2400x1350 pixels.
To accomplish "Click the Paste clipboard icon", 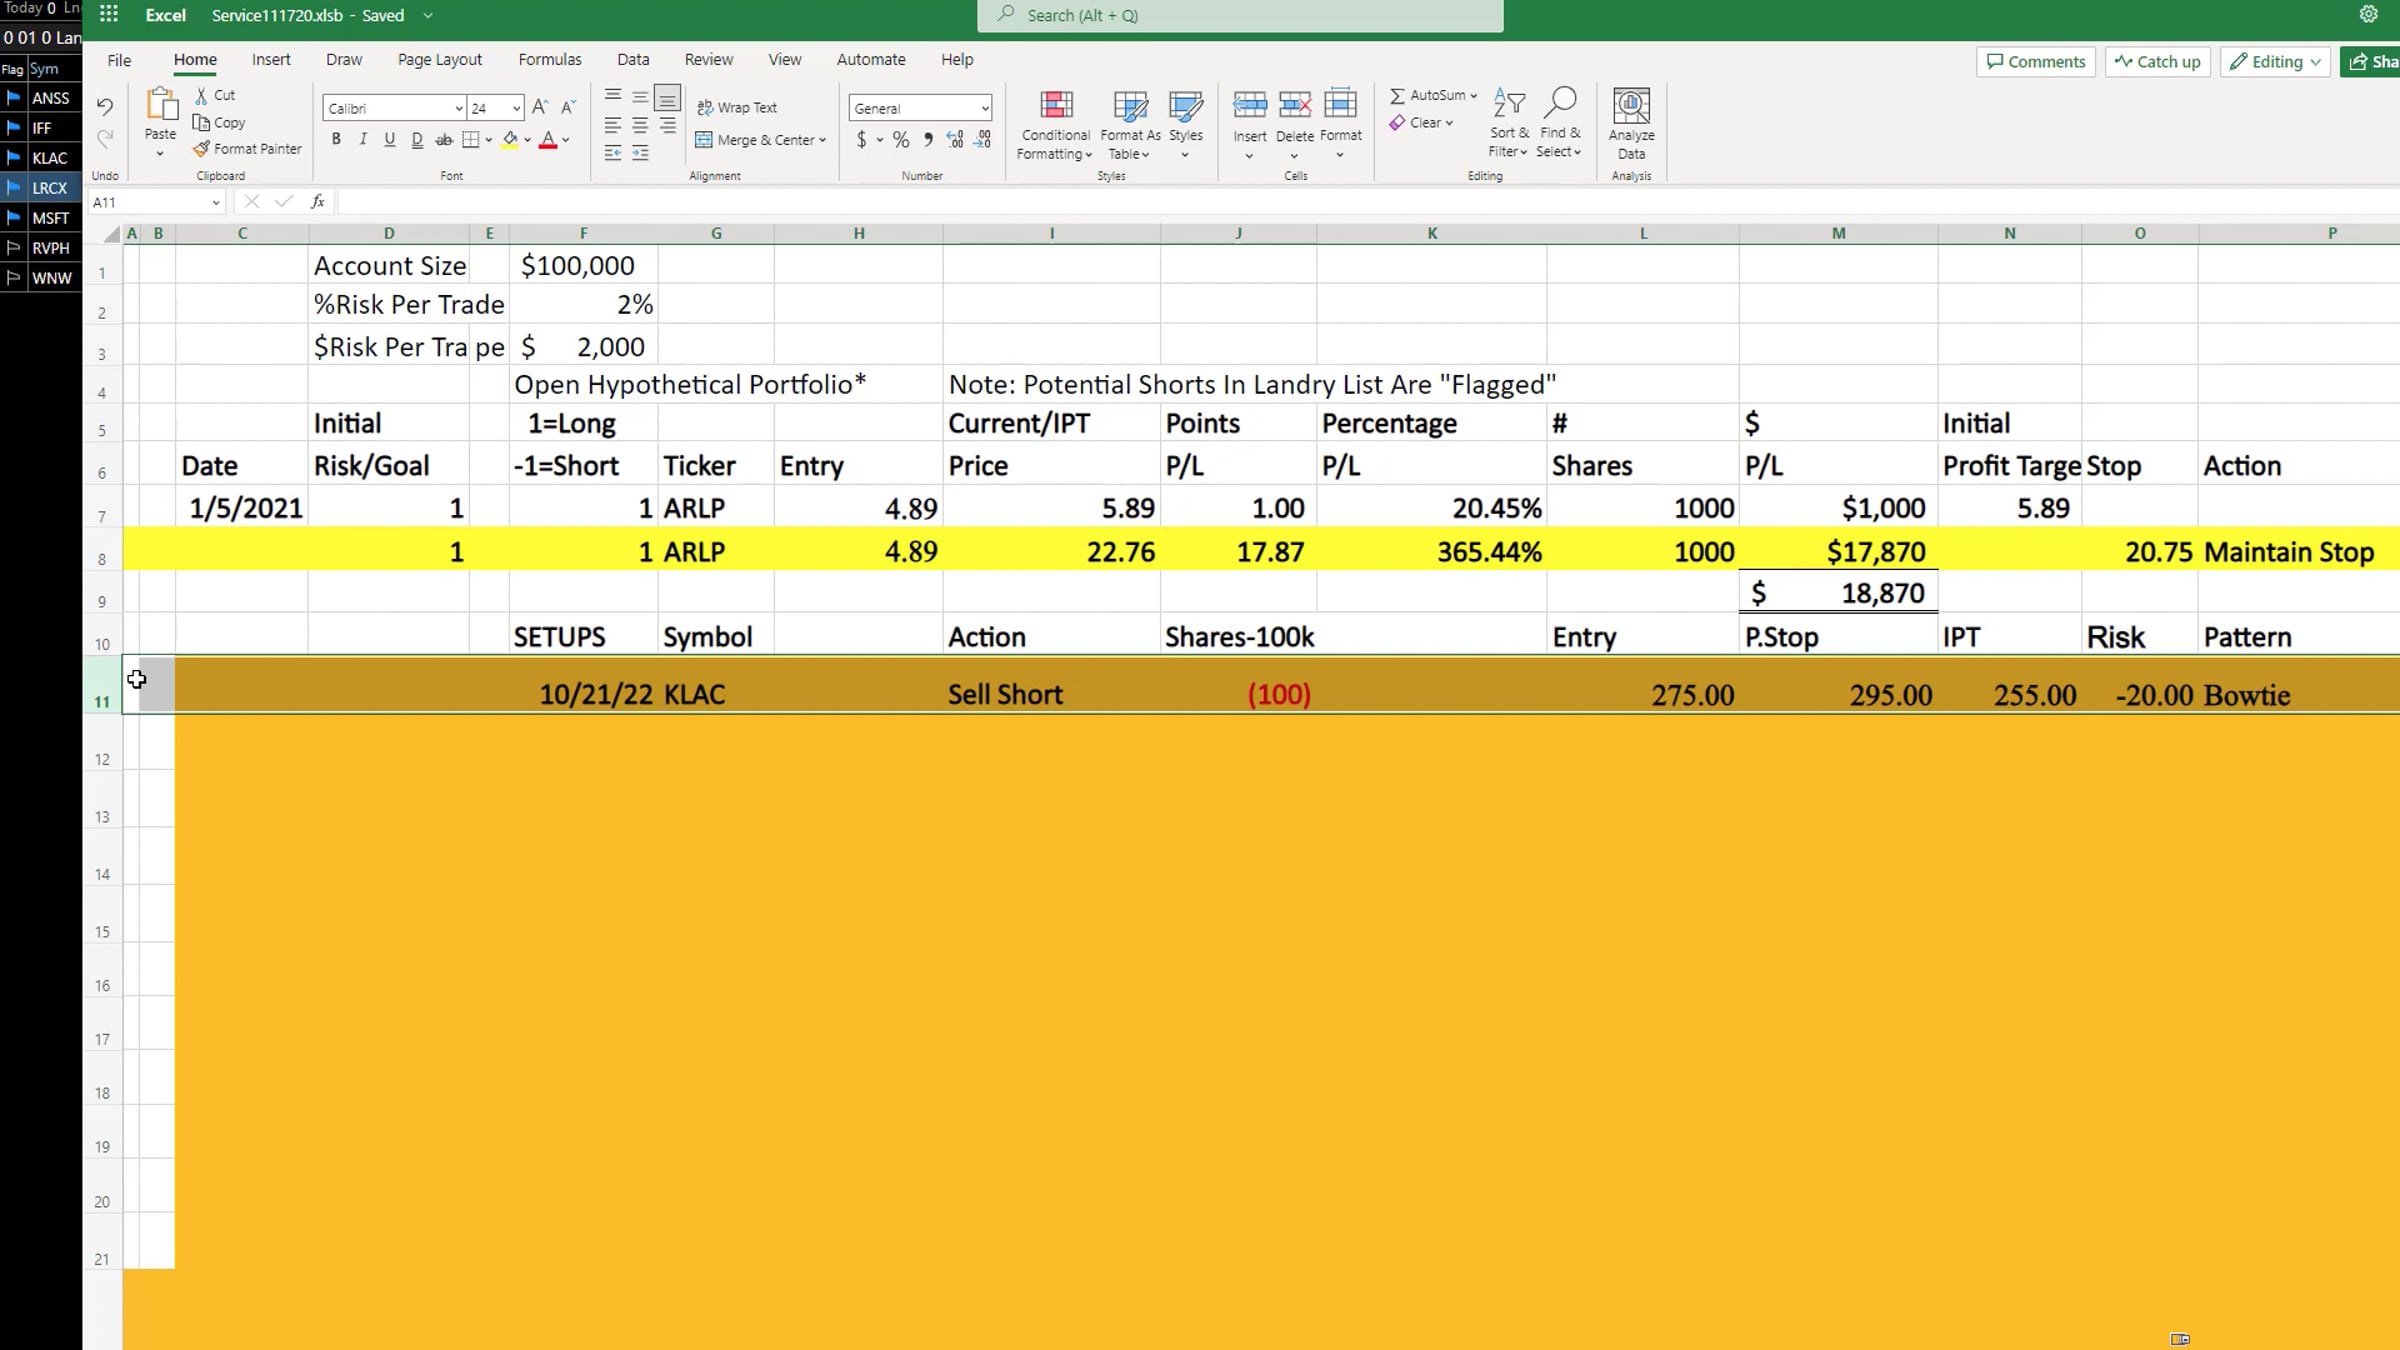I will [x=160, y=105].
